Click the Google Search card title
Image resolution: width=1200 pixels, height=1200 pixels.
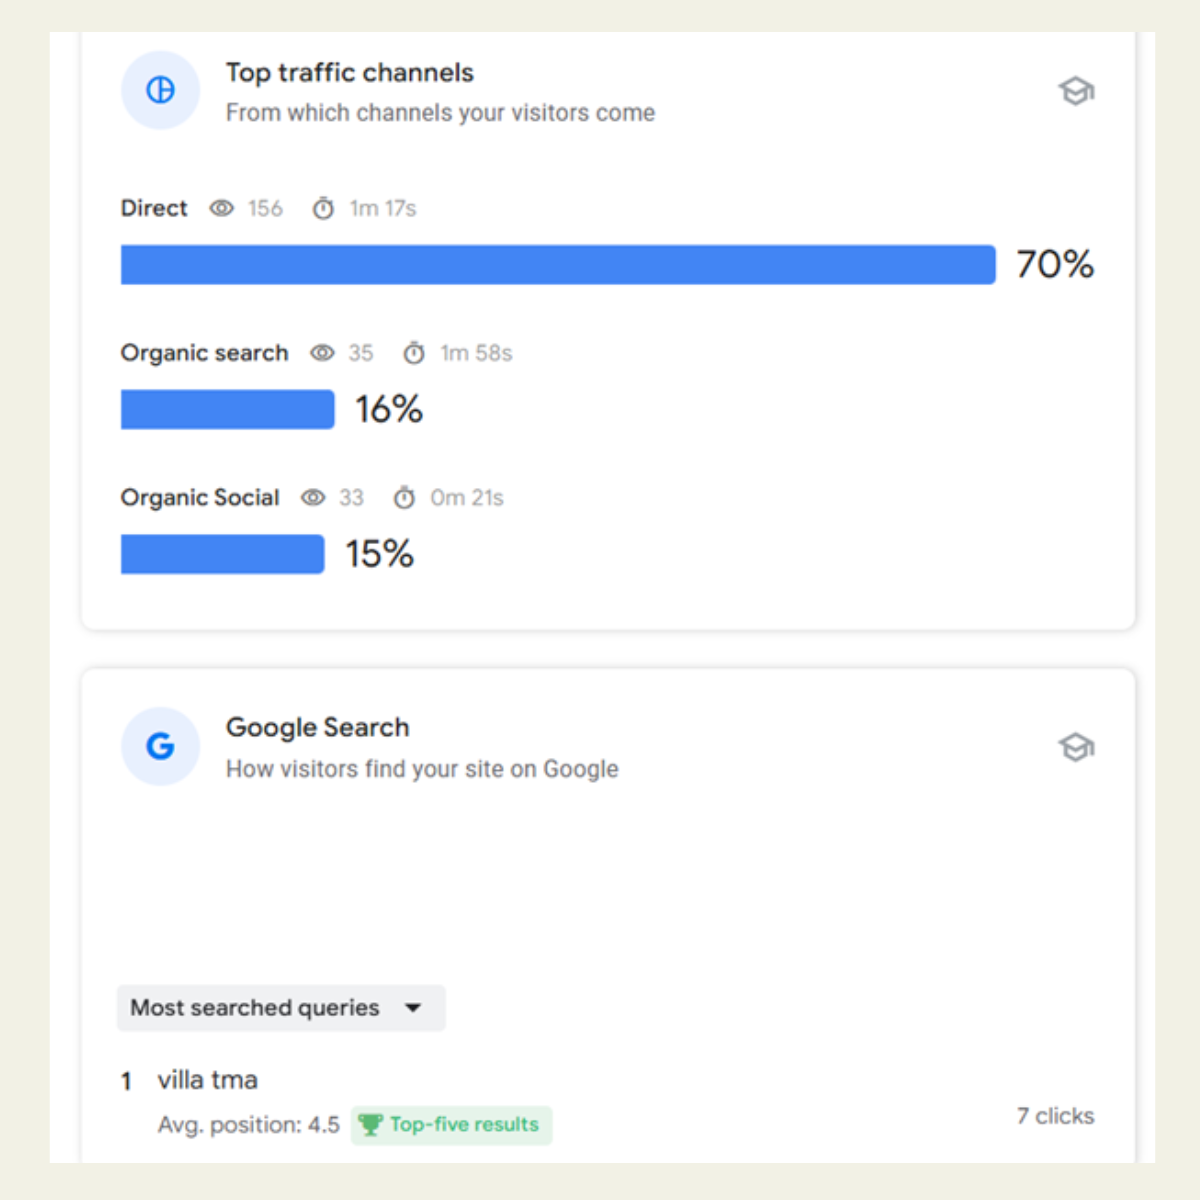coord(317,727)
